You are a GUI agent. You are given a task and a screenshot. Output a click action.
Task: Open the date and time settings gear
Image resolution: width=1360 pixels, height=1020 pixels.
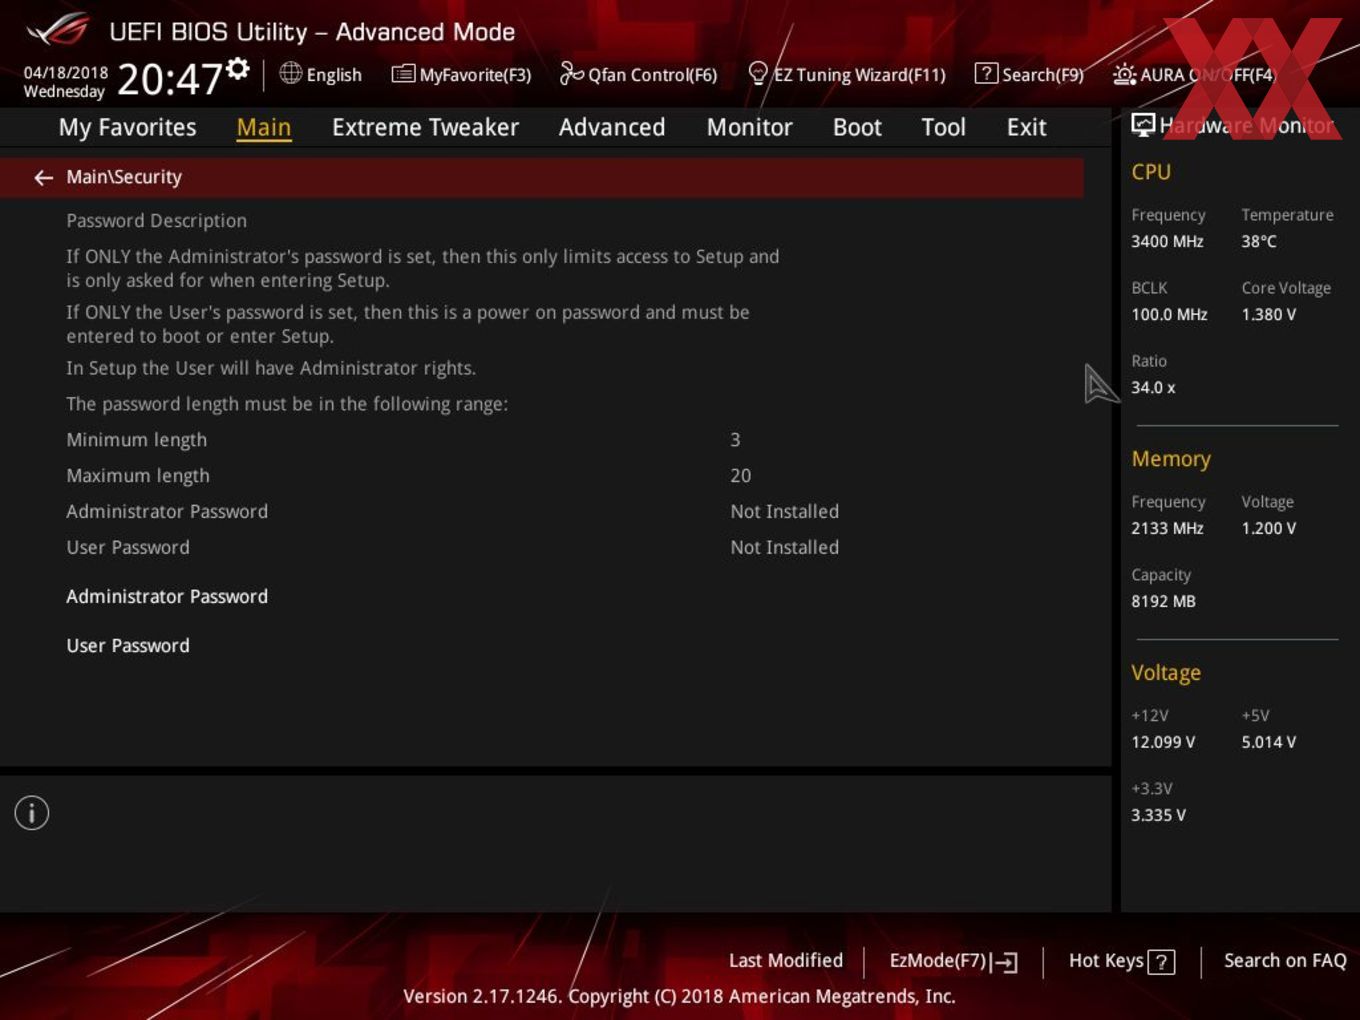tap(238, 69)
